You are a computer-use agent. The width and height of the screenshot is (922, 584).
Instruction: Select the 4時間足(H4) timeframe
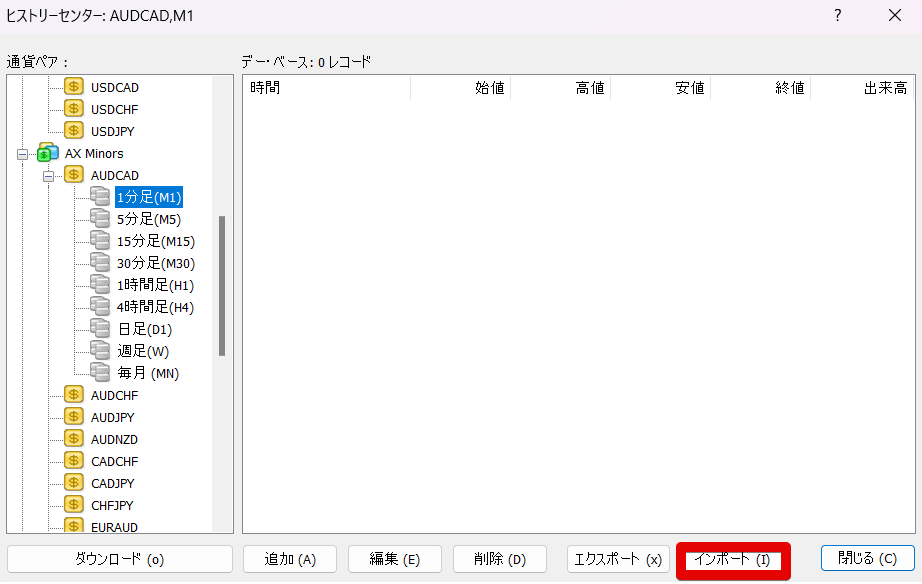coord(155,307)
